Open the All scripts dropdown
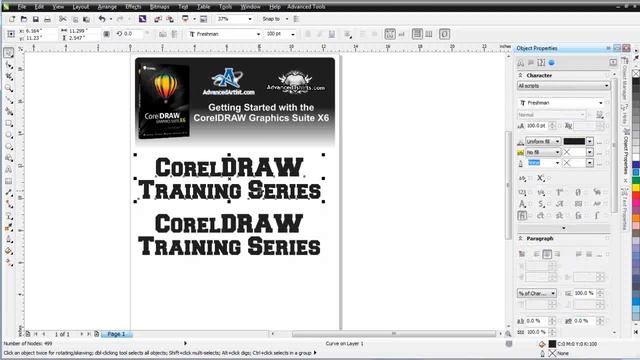The width and height of the screenshot is (640, 360). click(563, 86)
